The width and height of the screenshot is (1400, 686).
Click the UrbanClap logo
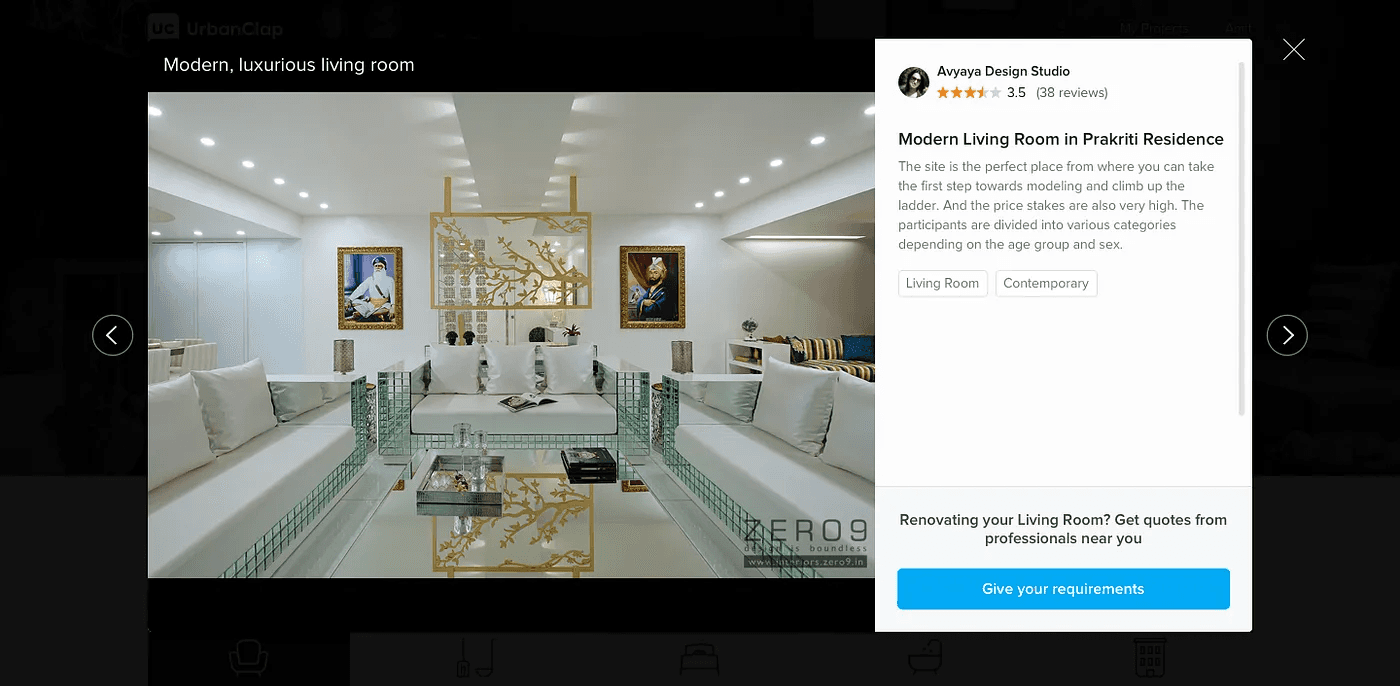[x=216, y=28]
